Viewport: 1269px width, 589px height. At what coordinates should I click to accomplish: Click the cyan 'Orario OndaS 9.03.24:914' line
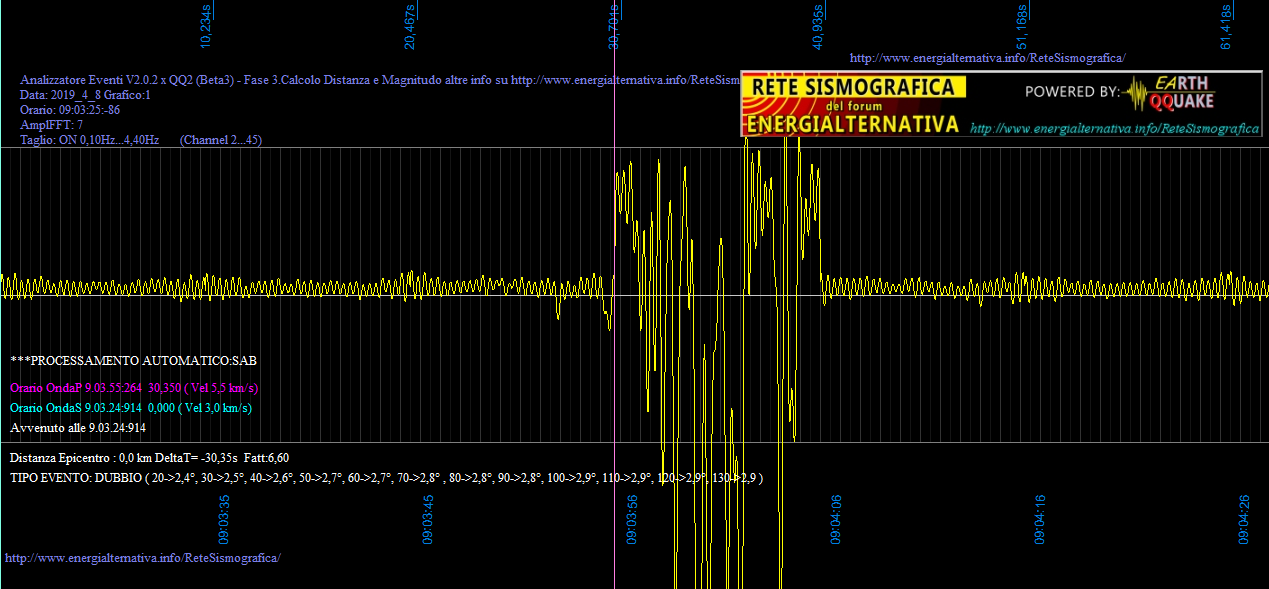[131, 408]
